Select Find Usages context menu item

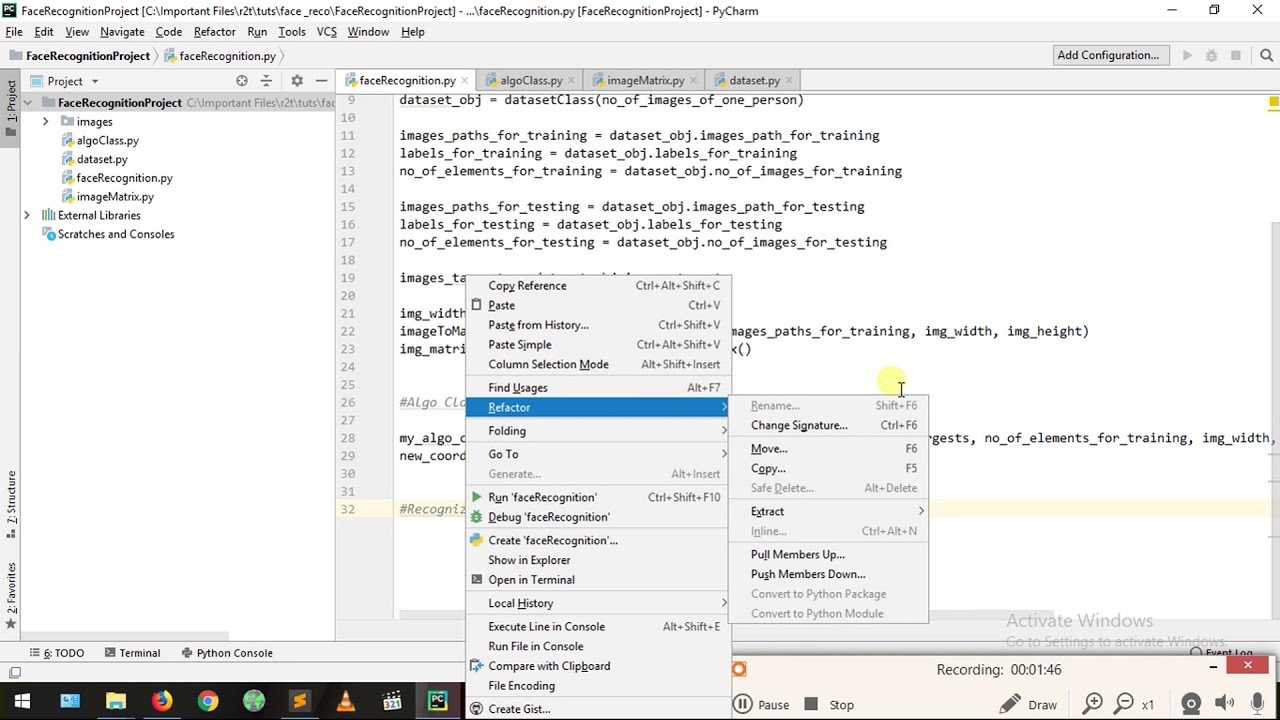pyautogui.click(x=599, y=388)
